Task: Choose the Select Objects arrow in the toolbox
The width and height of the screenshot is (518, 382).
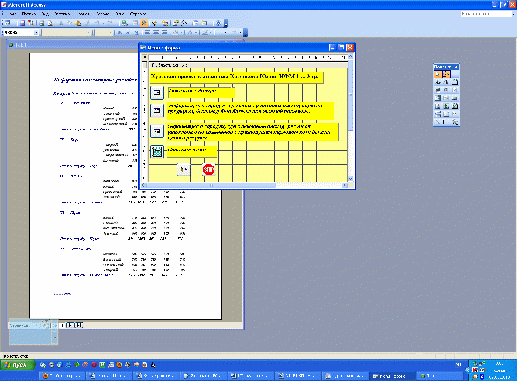Action: tap(438, 74)
